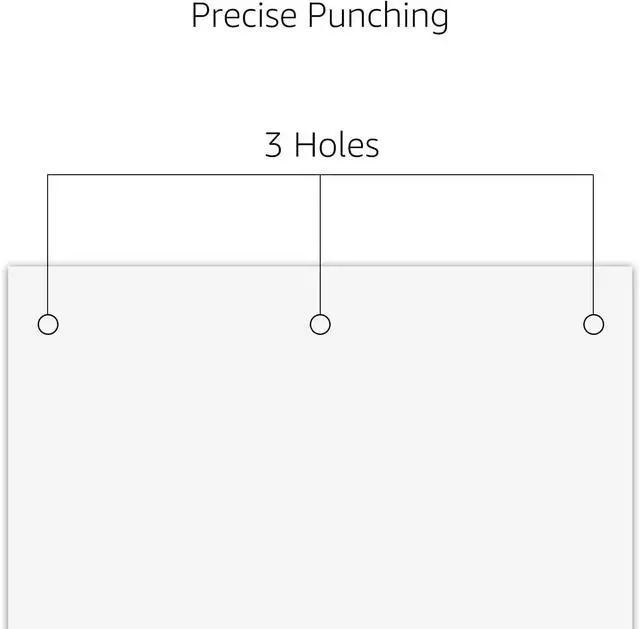Click the center vertical callout line
640x629 pixels.
click(320, 245)
